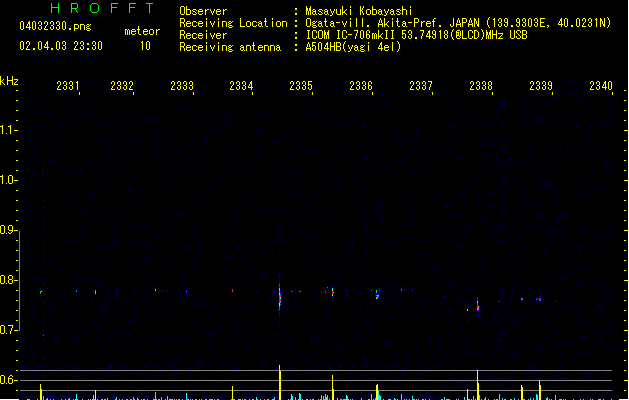The width and height of the screenshot is (629, 400).
Task: Click the 1.0 kHz frequency label
Action: click(7, 179)
